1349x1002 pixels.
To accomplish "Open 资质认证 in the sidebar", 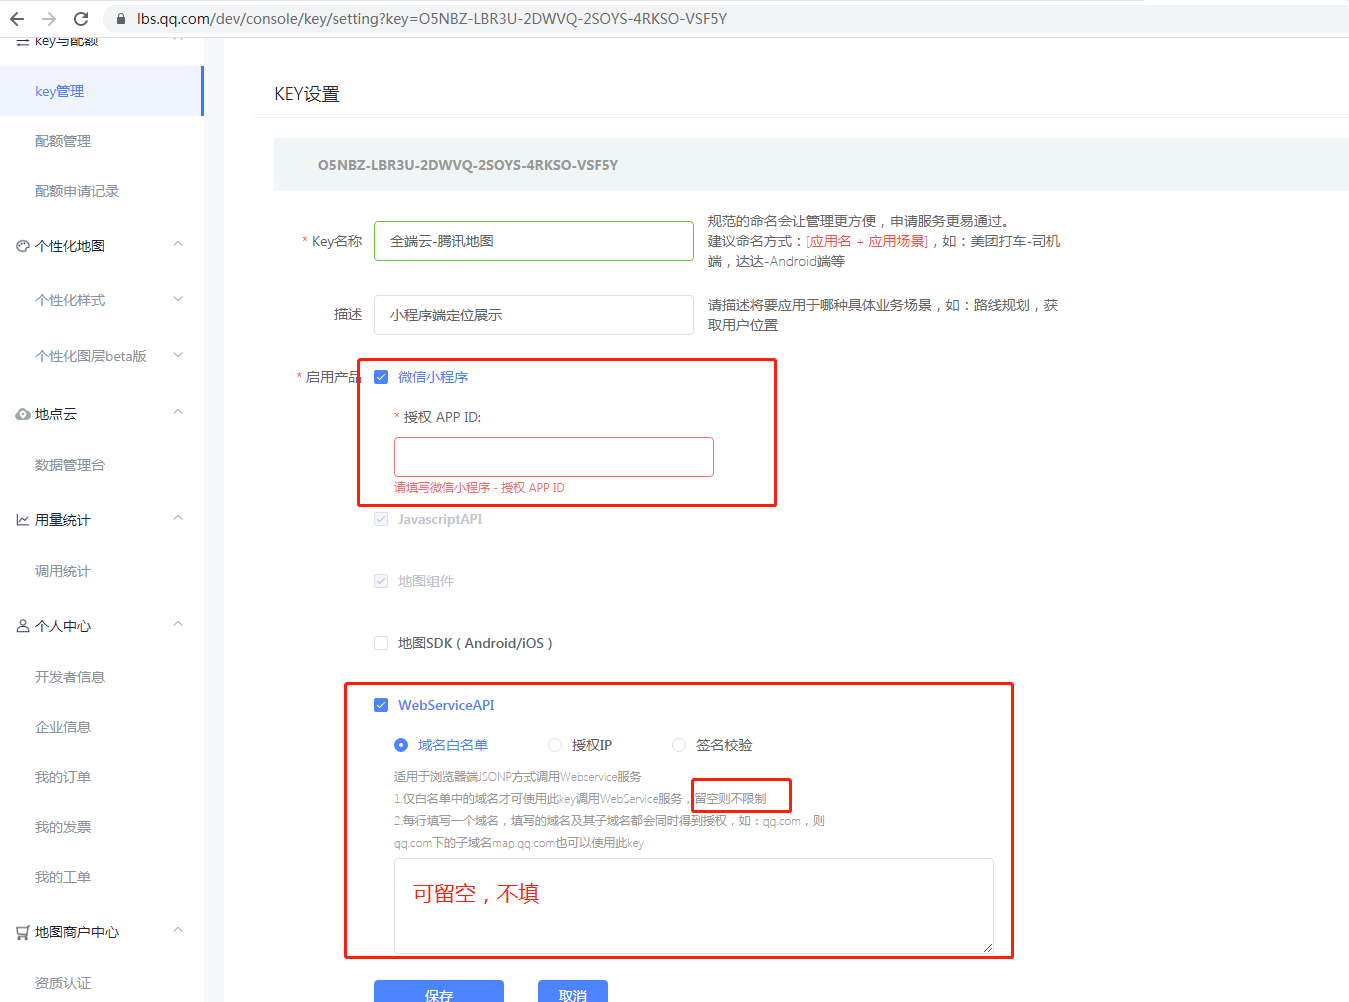I will click(x=63, y=983).
